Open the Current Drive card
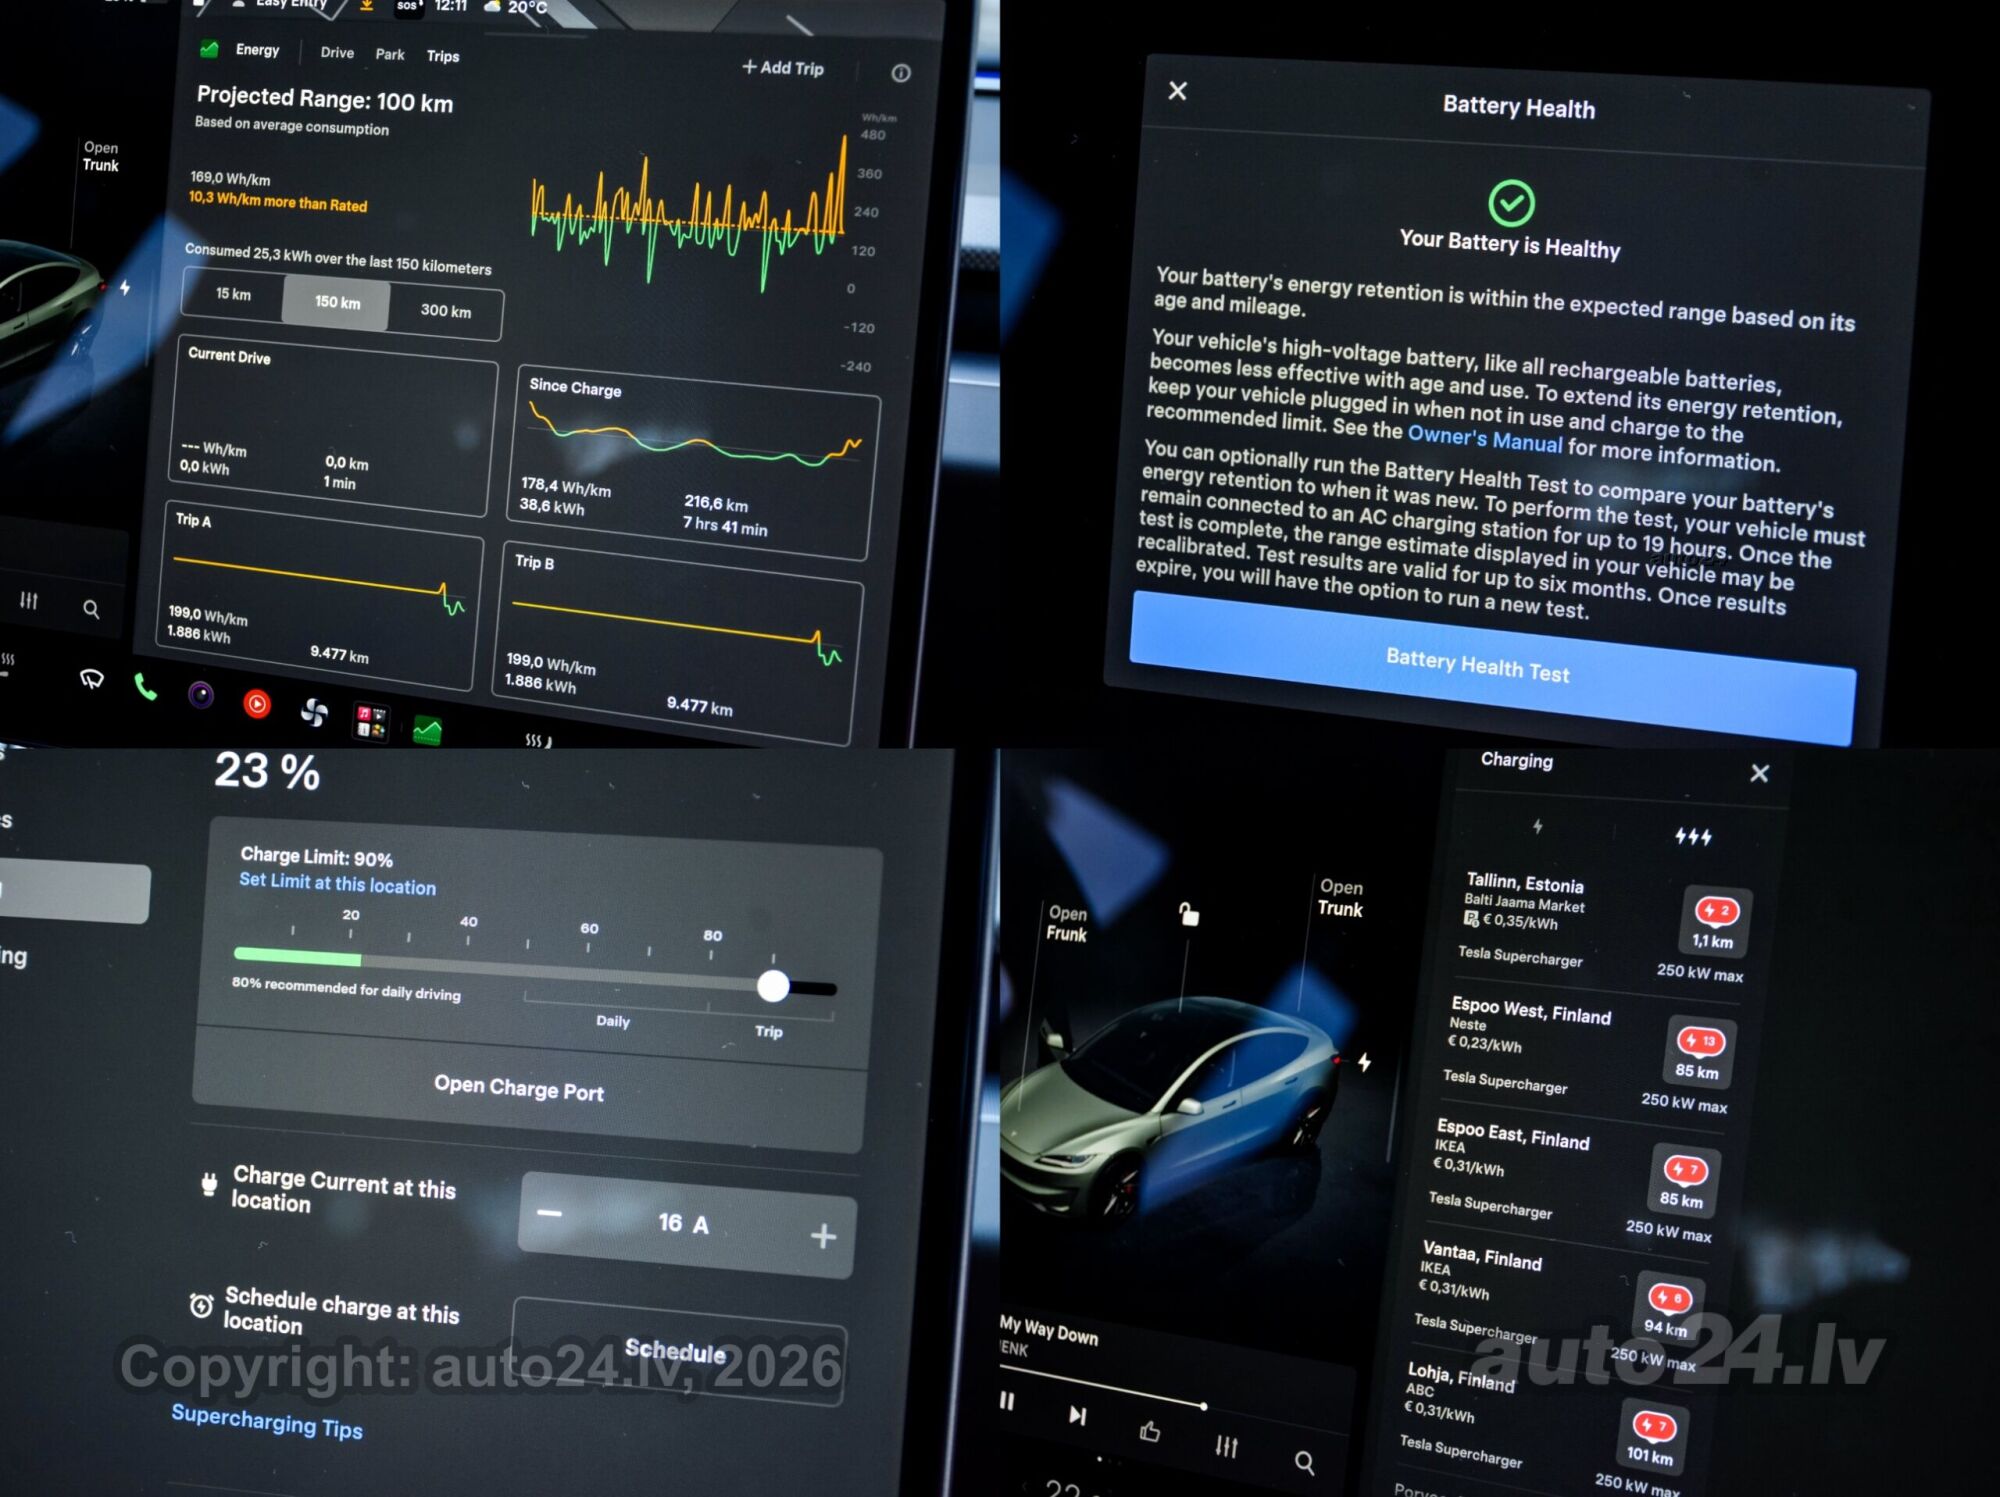This screenshot has width=2000, height=1497. click(x=332, y=424)
